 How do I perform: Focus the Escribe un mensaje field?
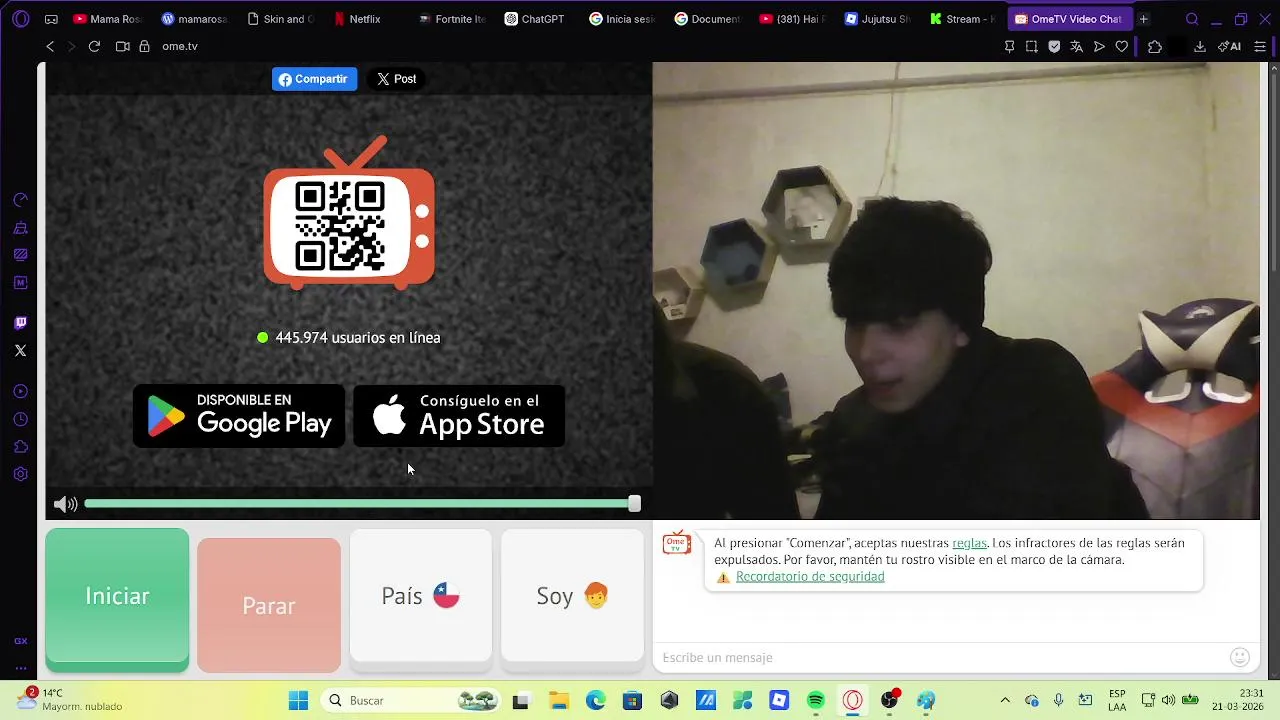coord(940,657)
